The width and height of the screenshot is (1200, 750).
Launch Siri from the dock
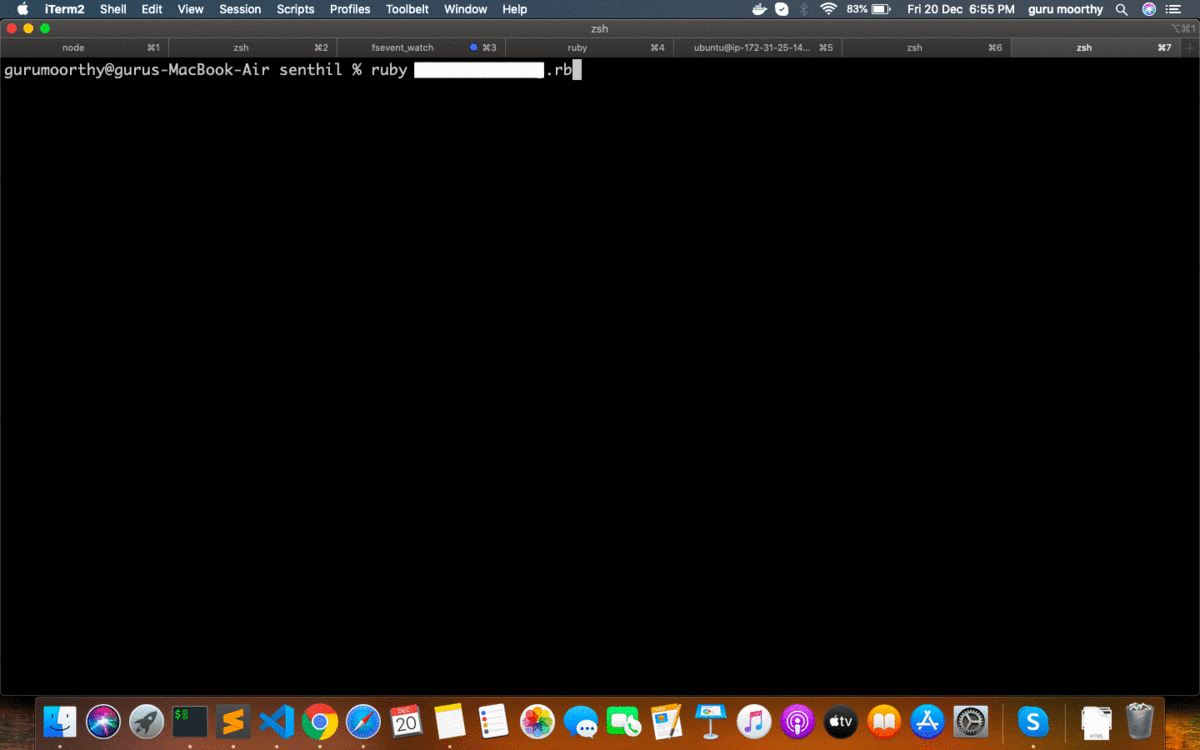pyautogui.click(x=103, y=721)
